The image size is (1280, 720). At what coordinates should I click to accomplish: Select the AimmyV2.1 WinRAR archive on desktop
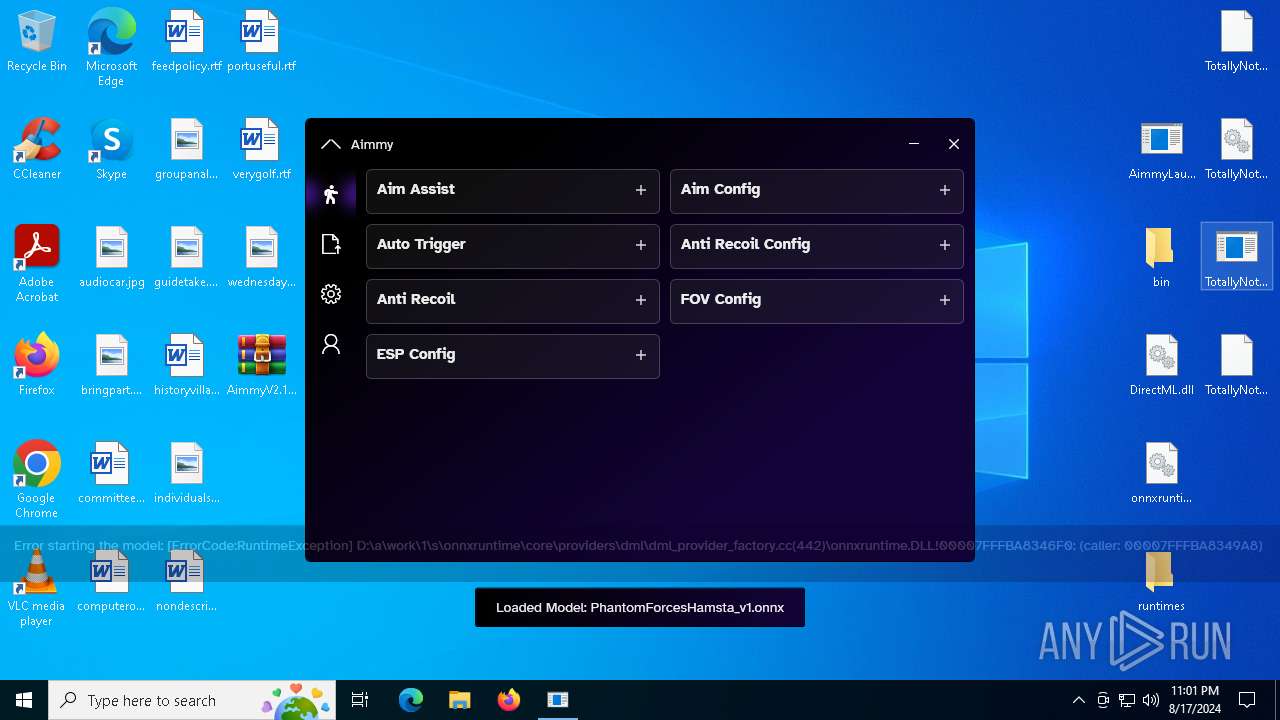[x=261, y=366]
